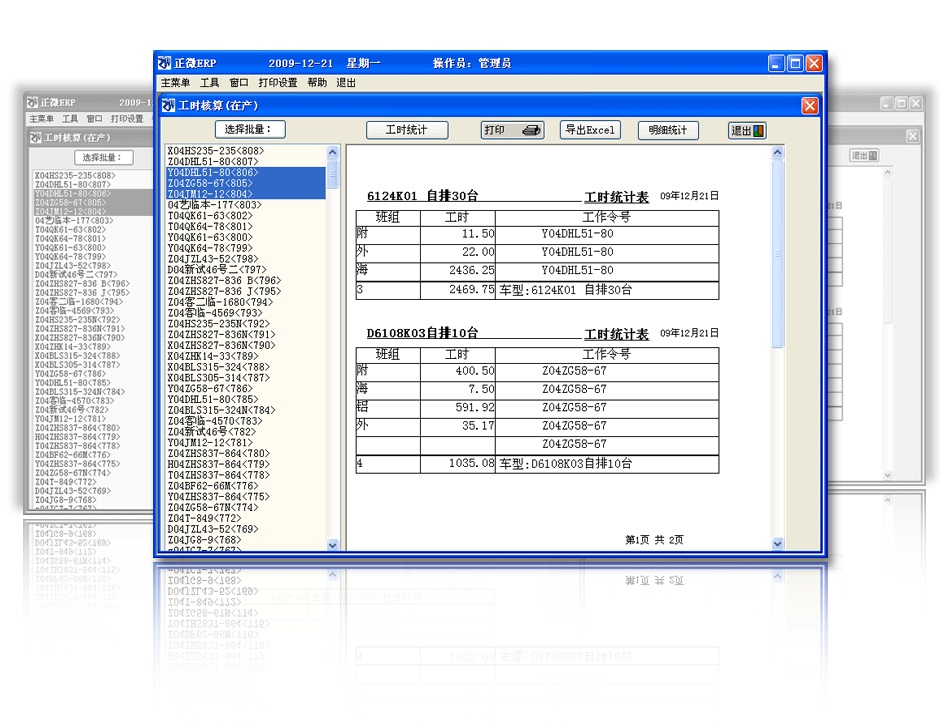Viewport: 951px width, 728px height.
Task: Click the down arrow on the report preview scrollbar
Action: coord(778,544)
